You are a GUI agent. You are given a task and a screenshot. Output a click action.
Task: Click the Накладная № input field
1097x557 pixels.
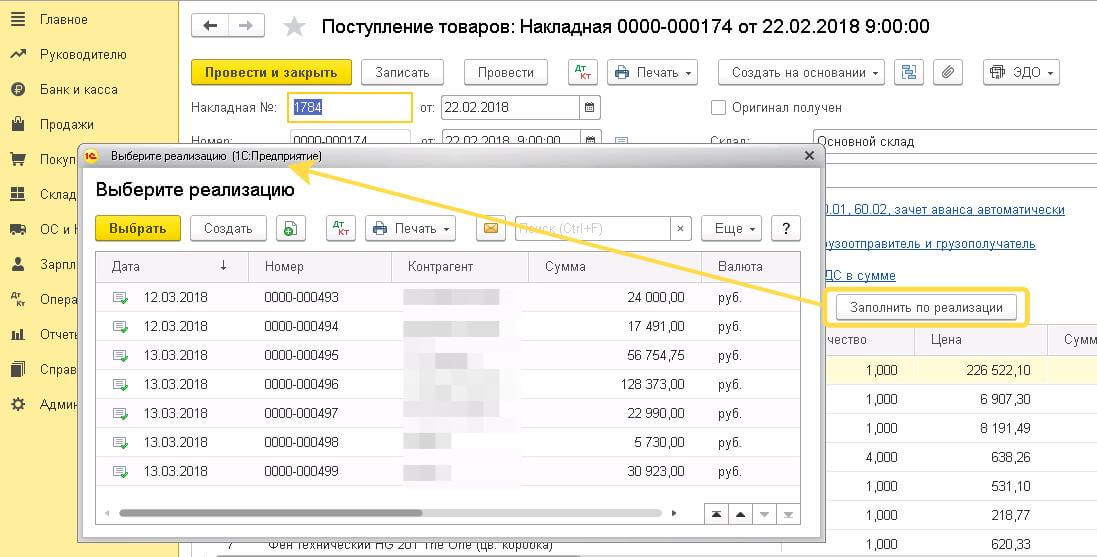(350, 107)
